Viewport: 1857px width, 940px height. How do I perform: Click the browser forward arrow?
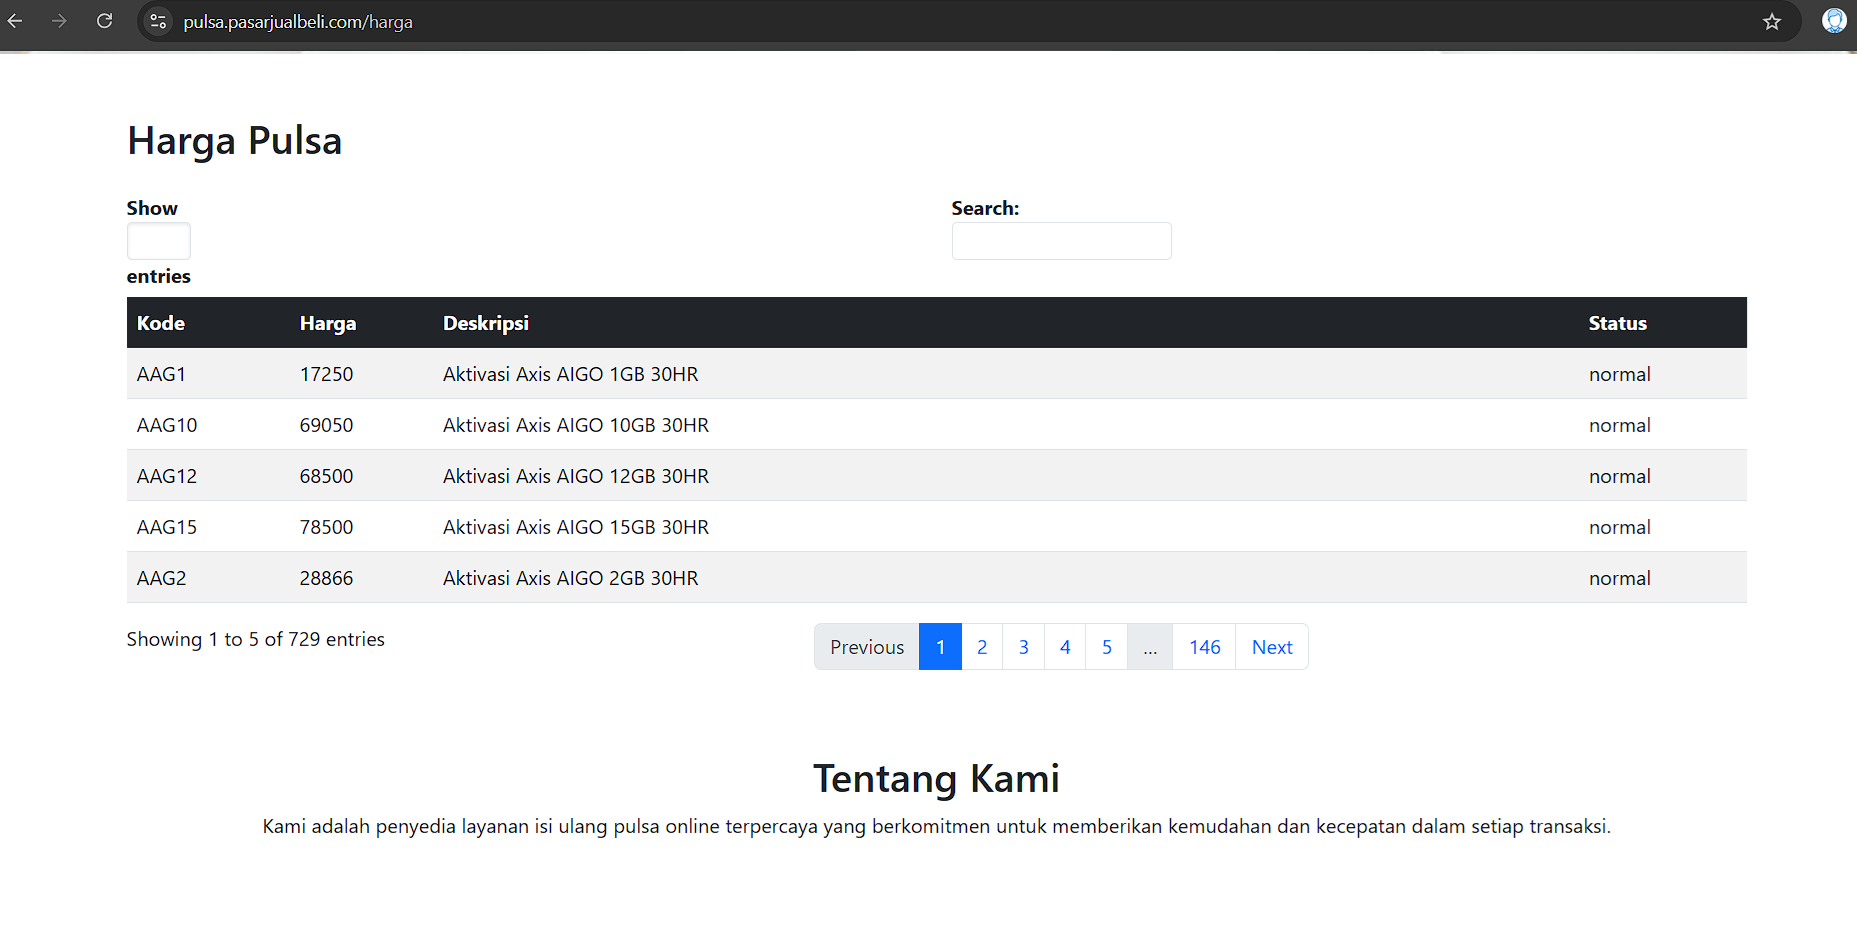point(59,21)
